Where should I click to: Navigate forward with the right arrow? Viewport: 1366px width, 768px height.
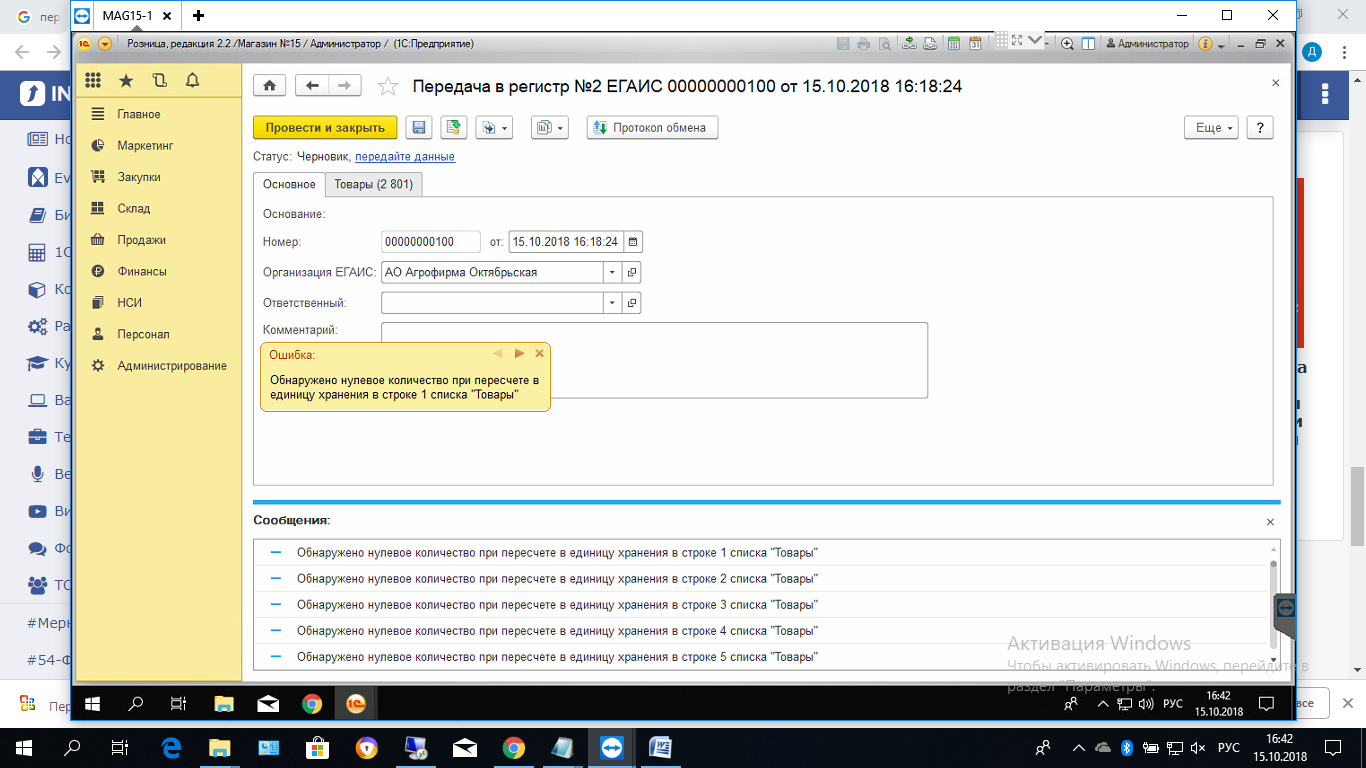(345, 86)
